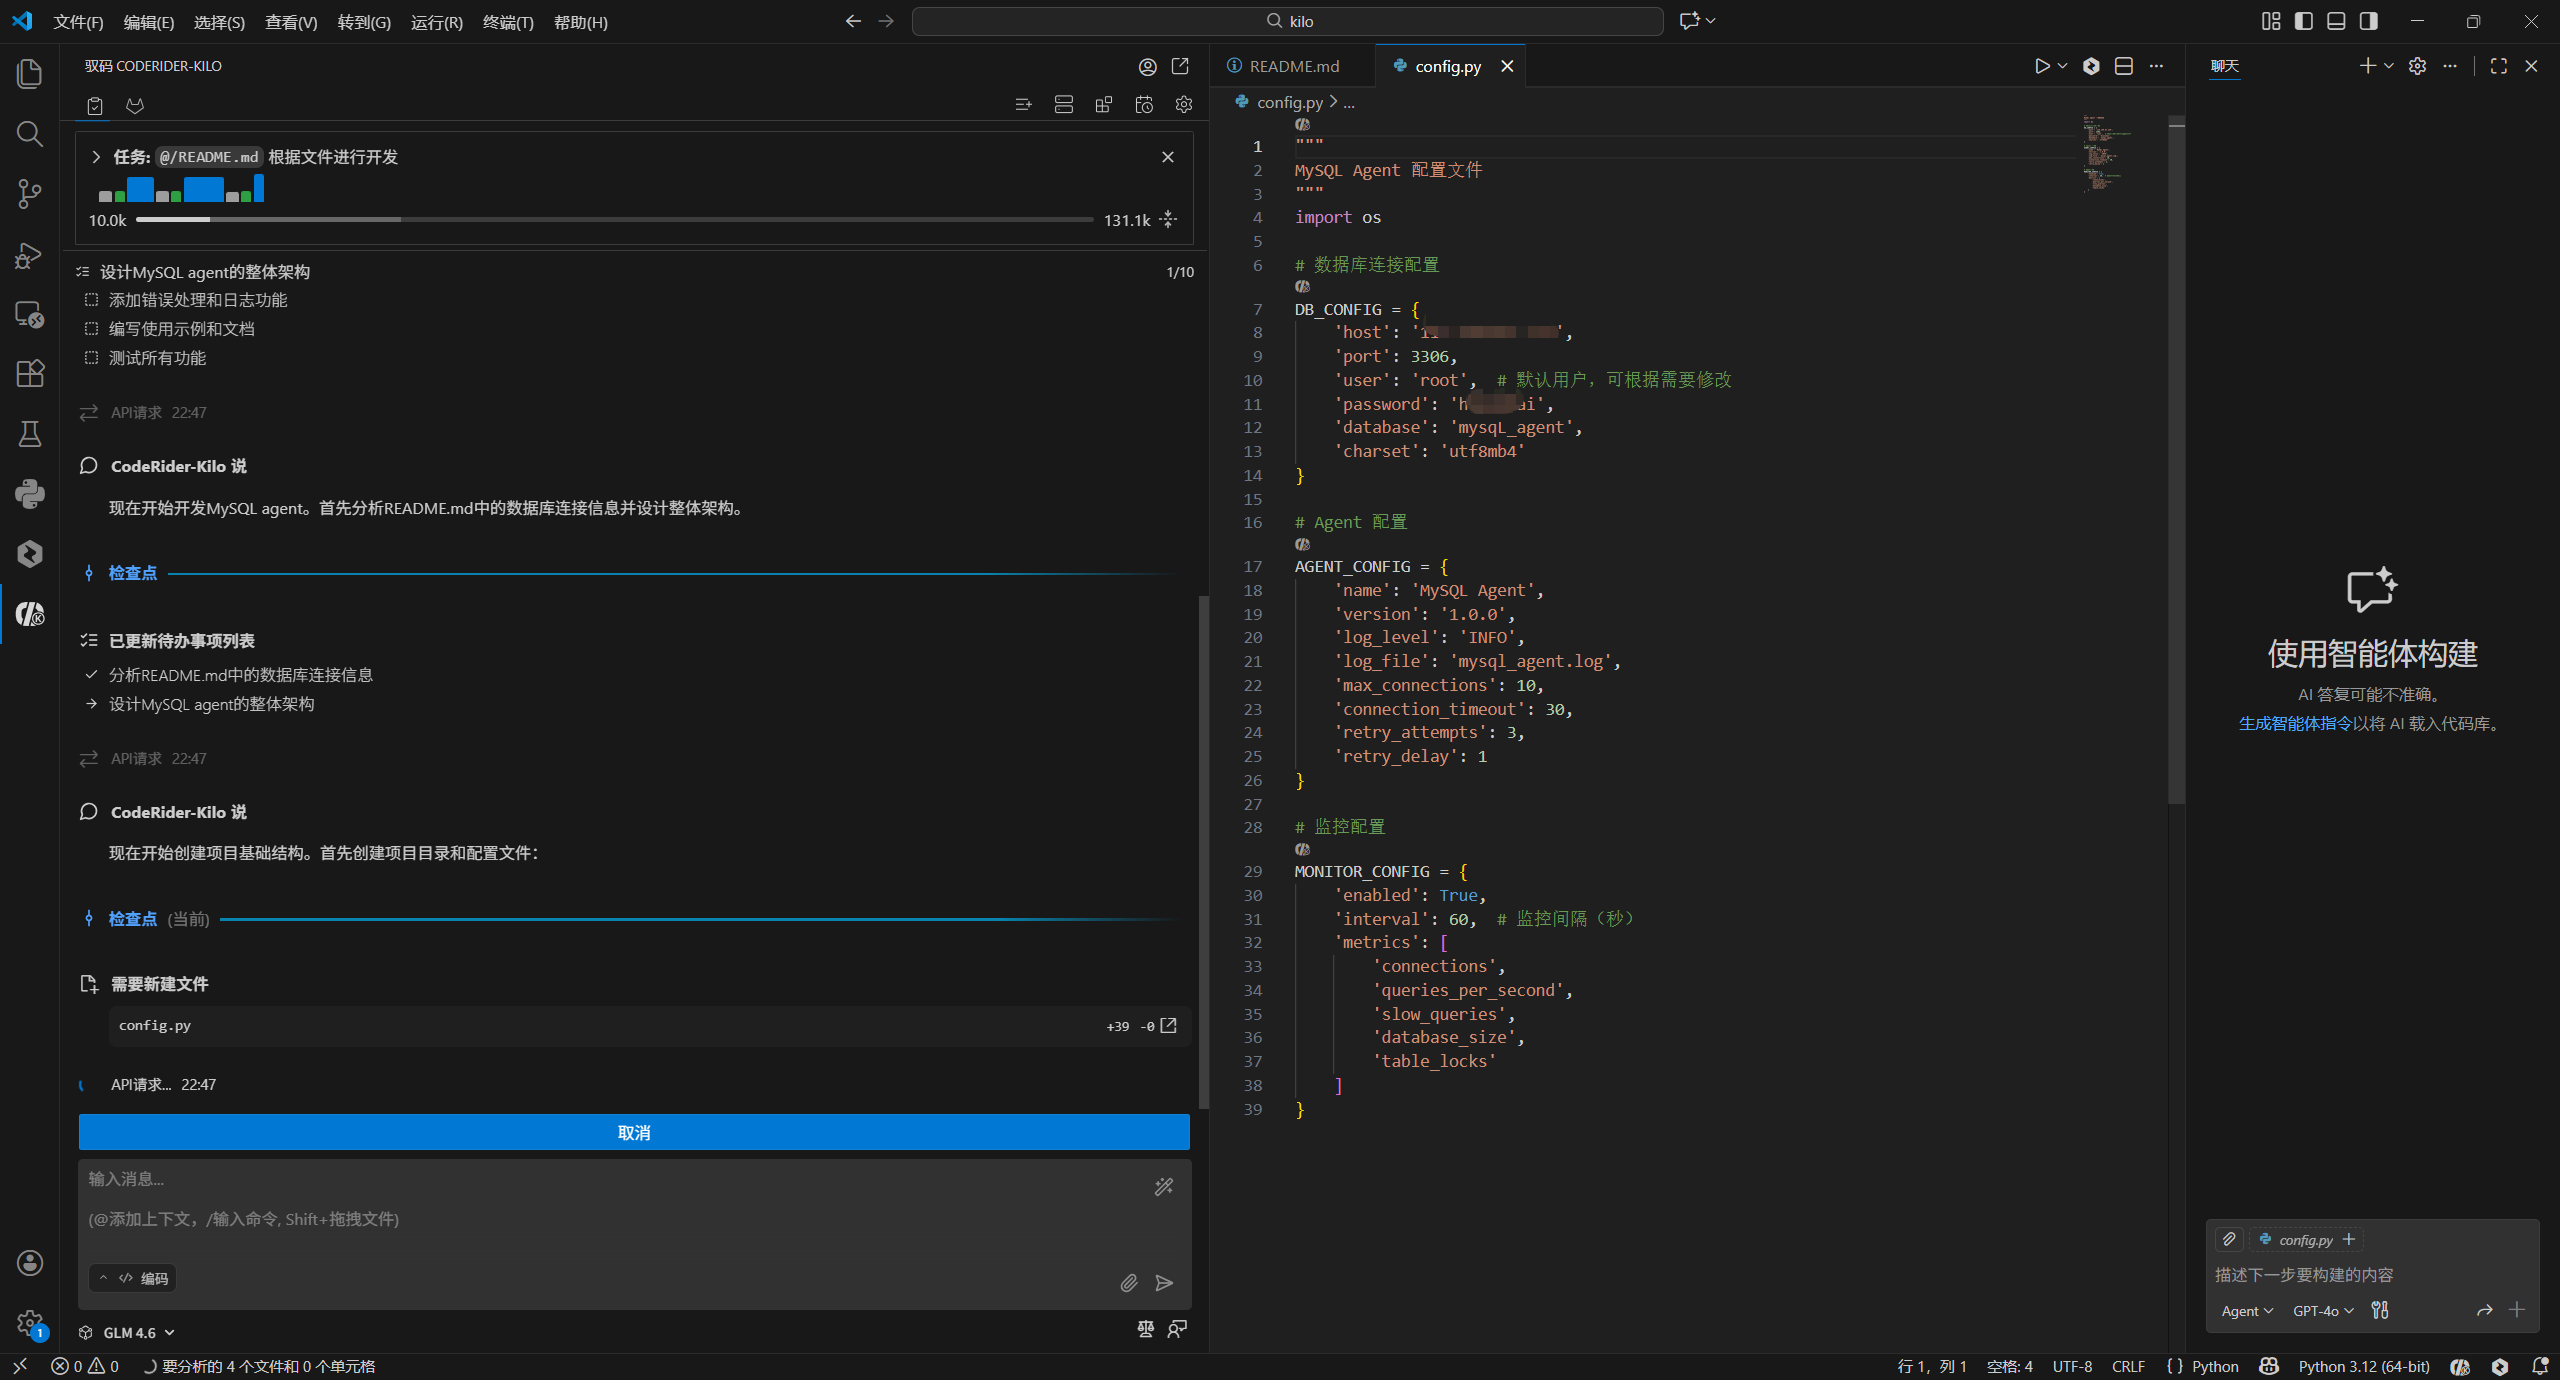Open the Testing flask view
Viewport: 2560px width, 1380px height.
point(30,433)
